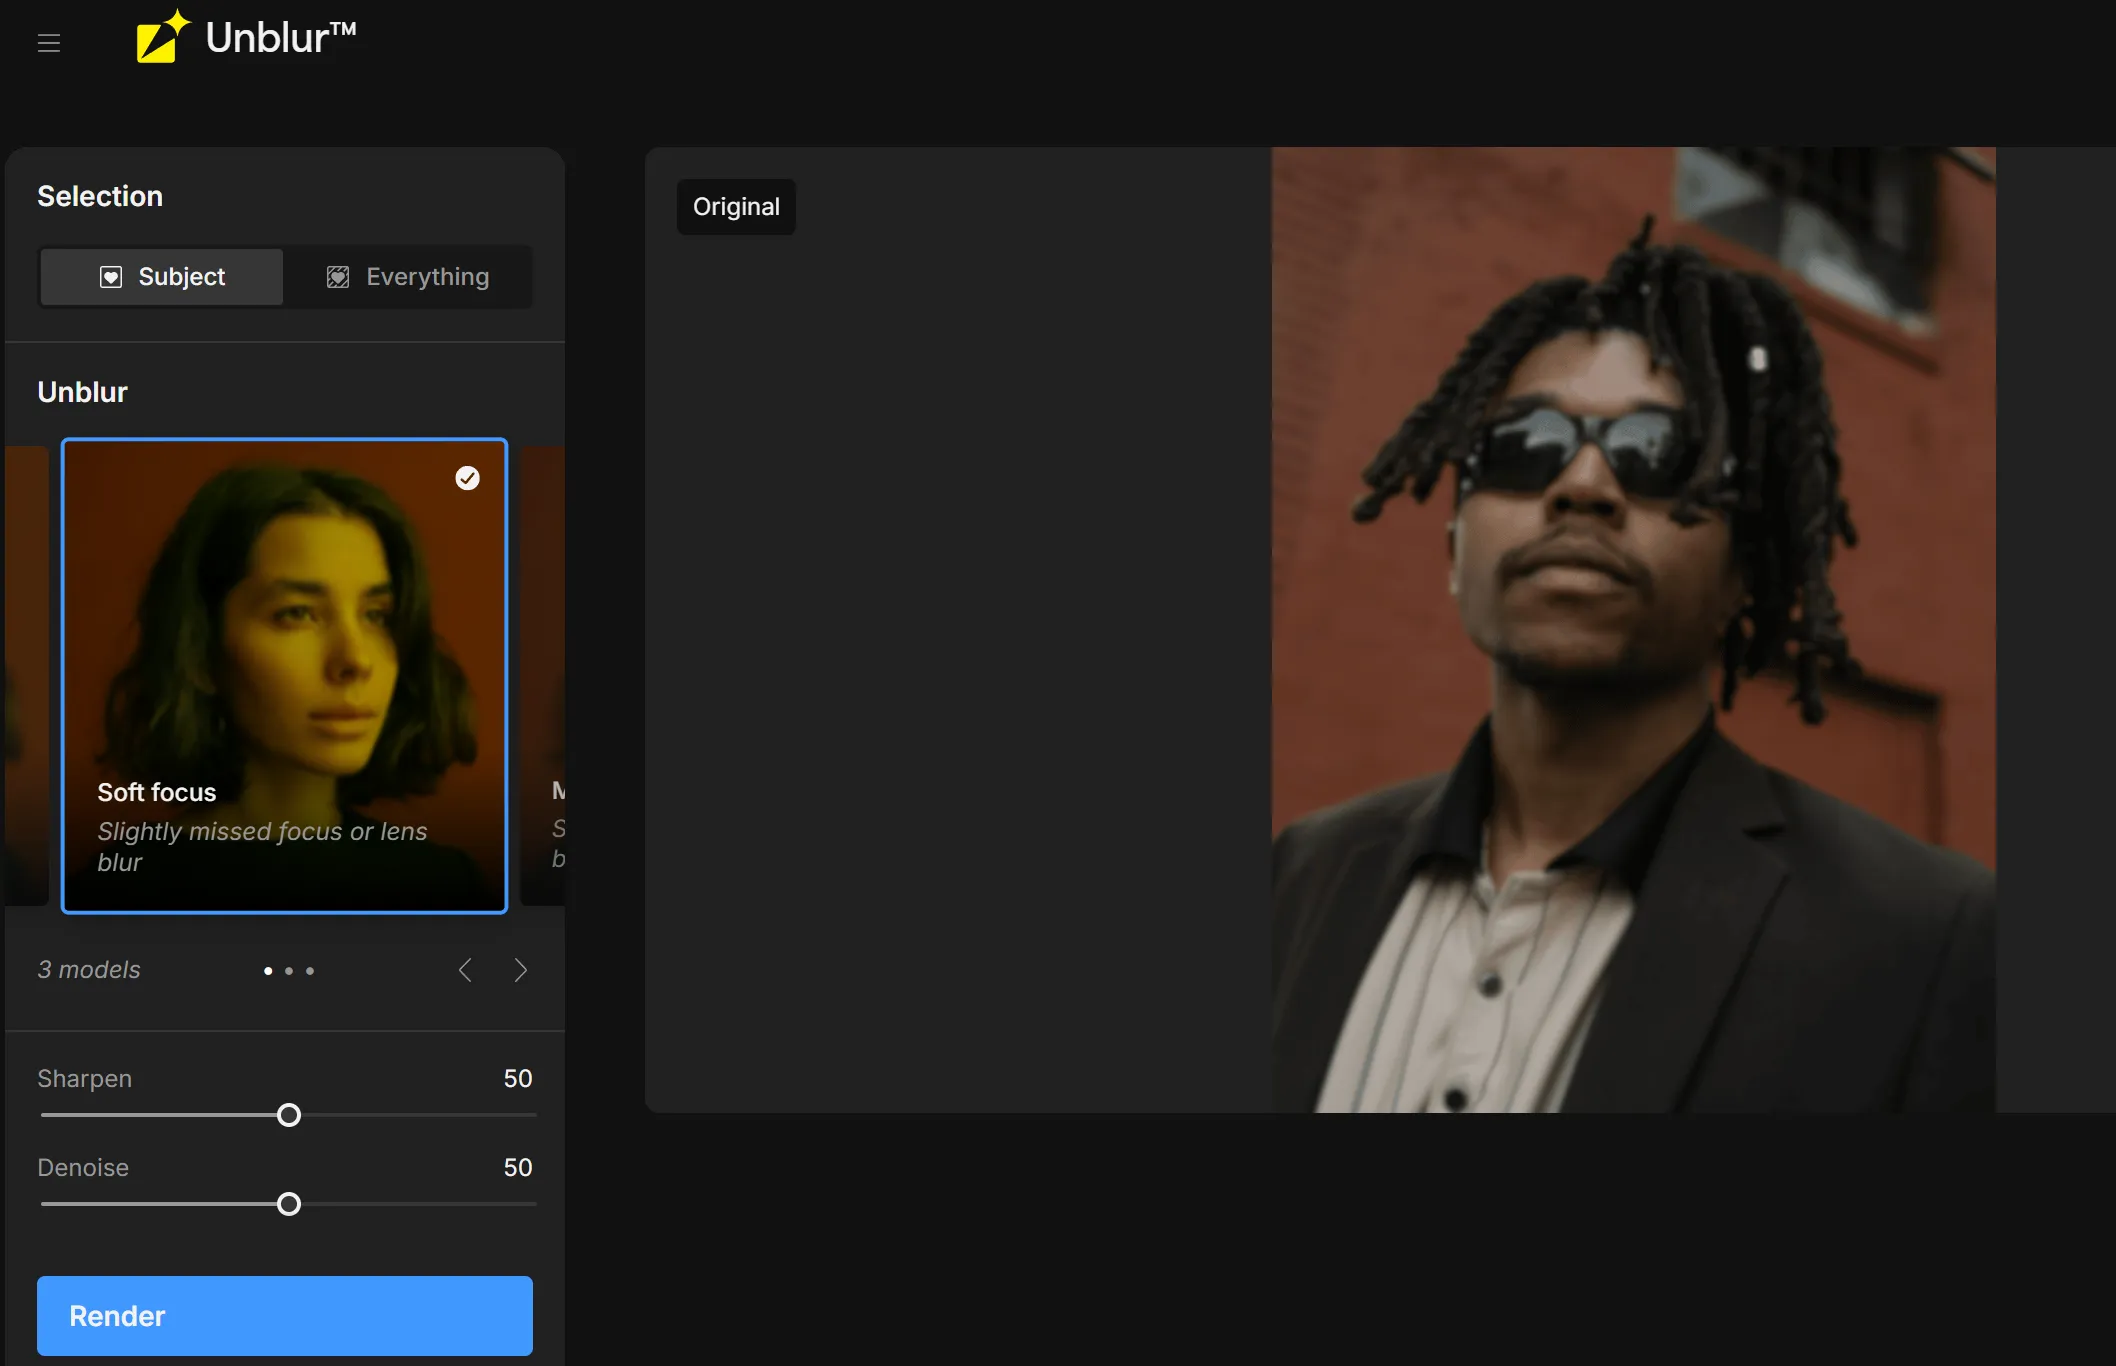
Task: Go to the next unblur model
Action: (520, 970)
